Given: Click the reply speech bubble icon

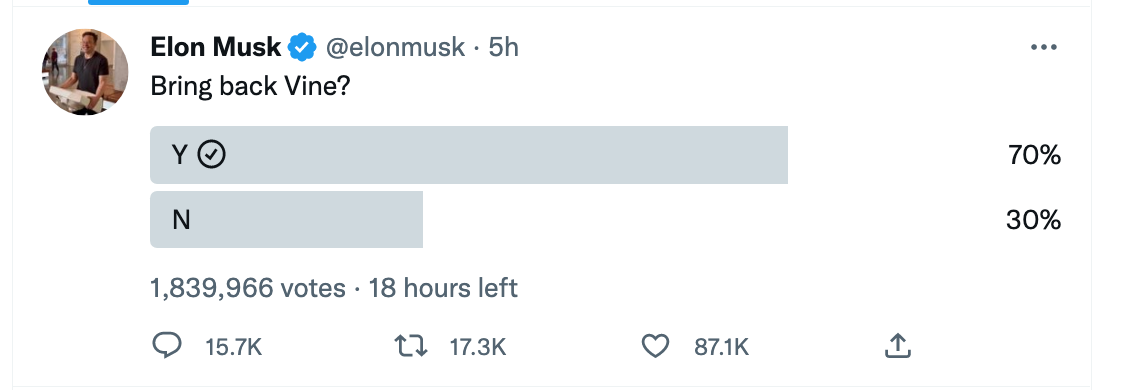Looking at the screenshot, I should click(x=167, y=346).
